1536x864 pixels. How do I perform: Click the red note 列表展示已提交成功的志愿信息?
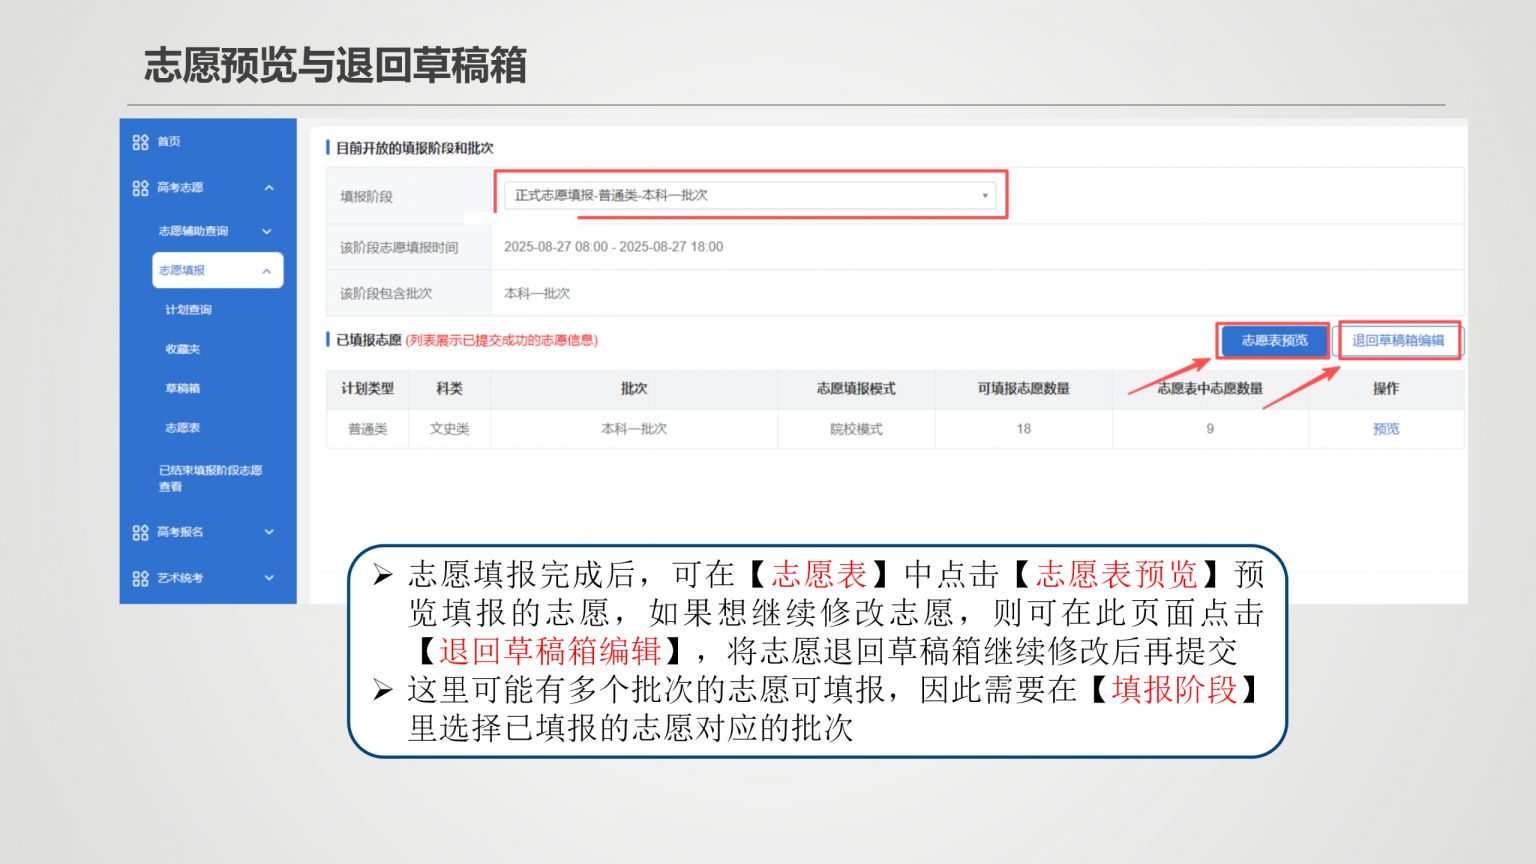coord(502,340)
